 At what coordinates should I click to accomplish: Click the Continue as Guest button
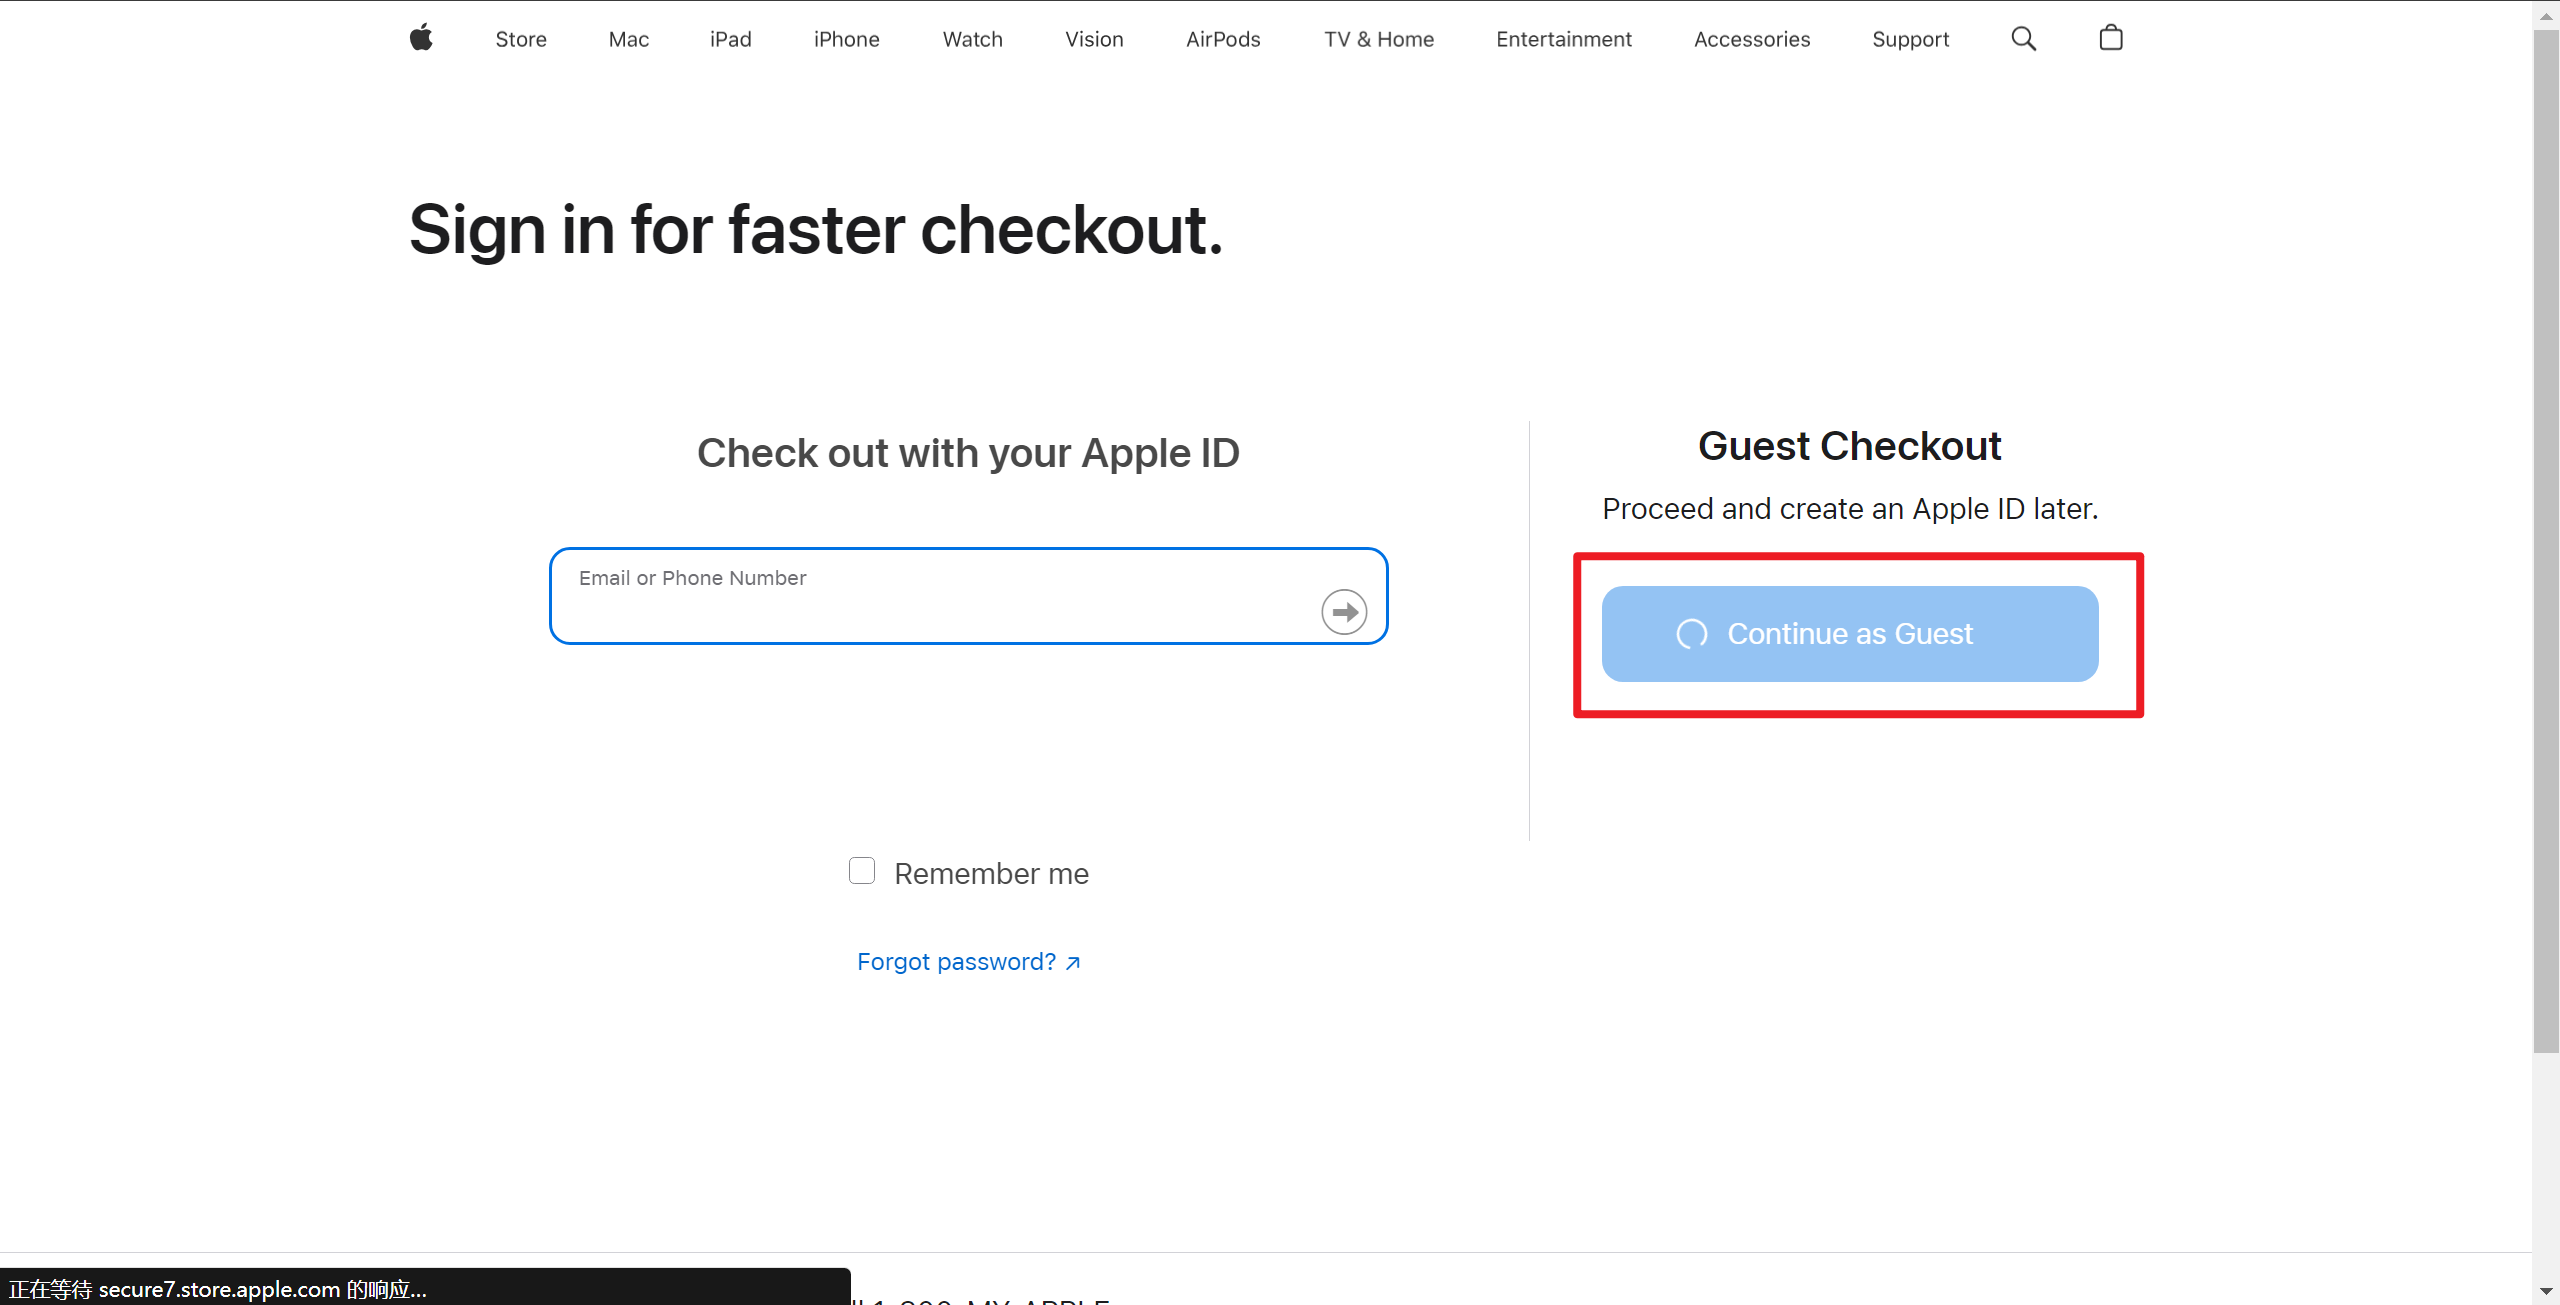click(1850, 634)
